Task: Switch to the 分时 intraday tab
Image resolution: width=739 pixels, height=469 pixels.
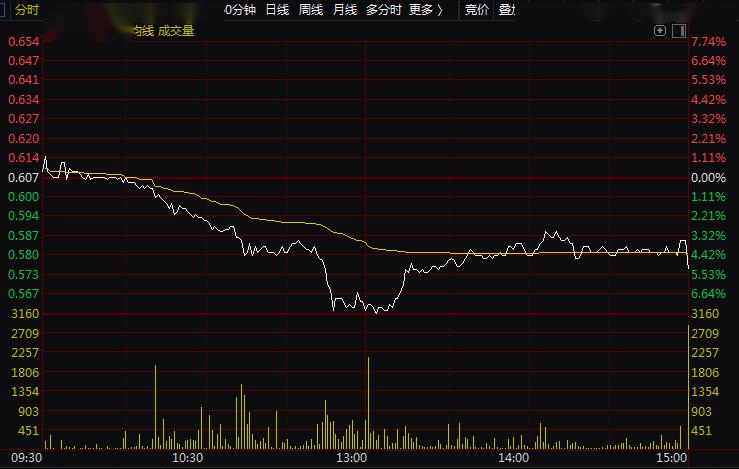Action: 27,10
